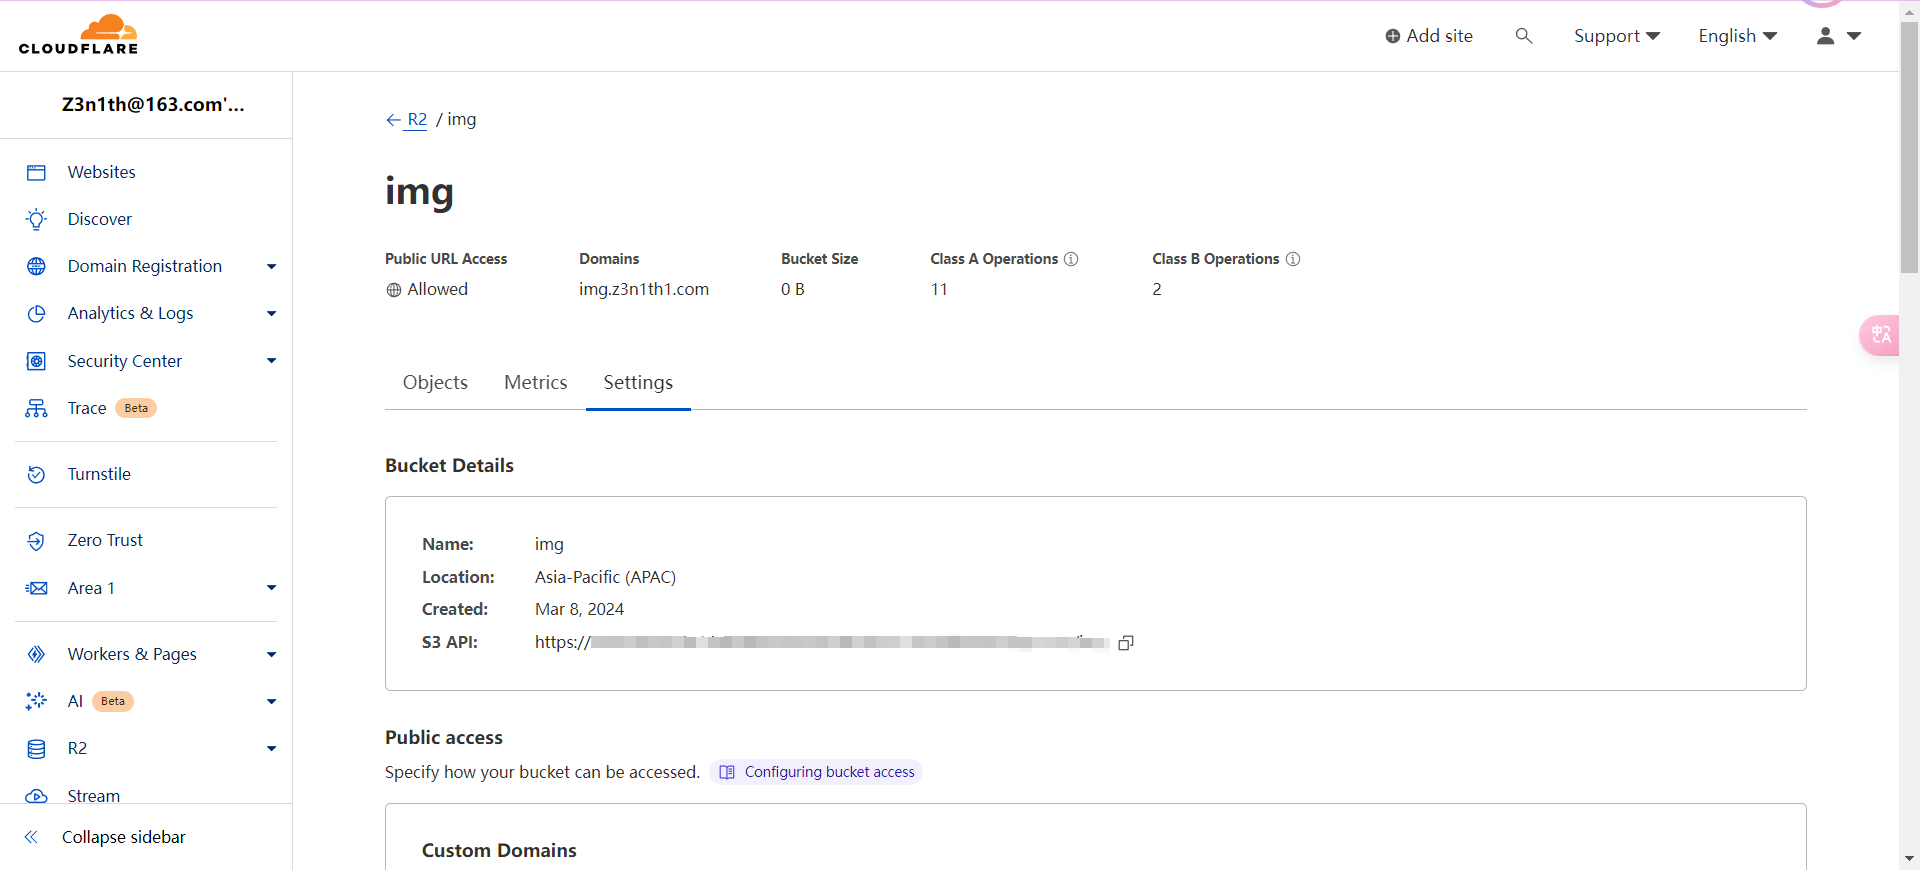This screenshot has height=870, width=1920.
Task: Click the Cloudflare logo
Action: (78, 35)
